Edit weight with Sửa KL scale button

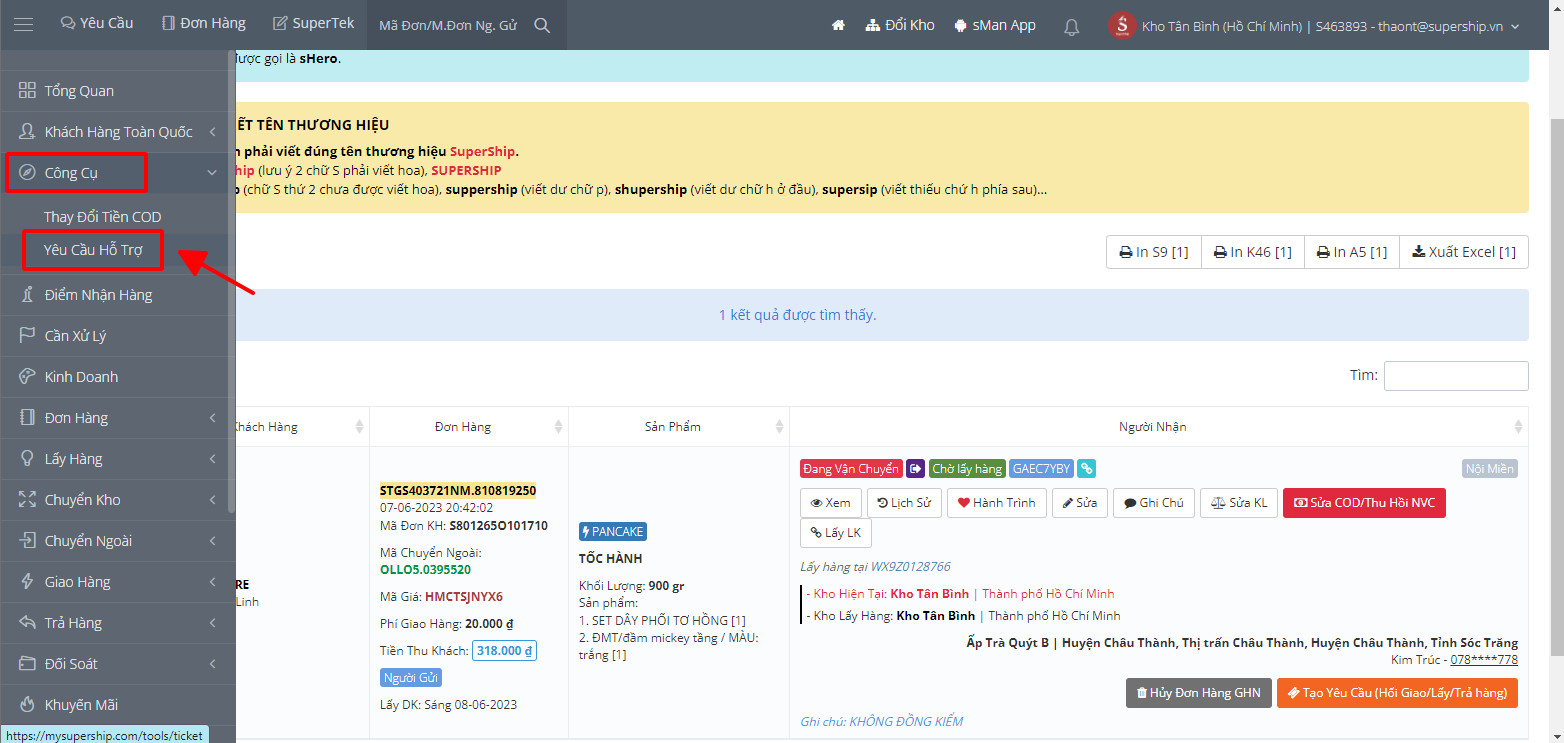pyautogui.click(x=1238, y=503)
